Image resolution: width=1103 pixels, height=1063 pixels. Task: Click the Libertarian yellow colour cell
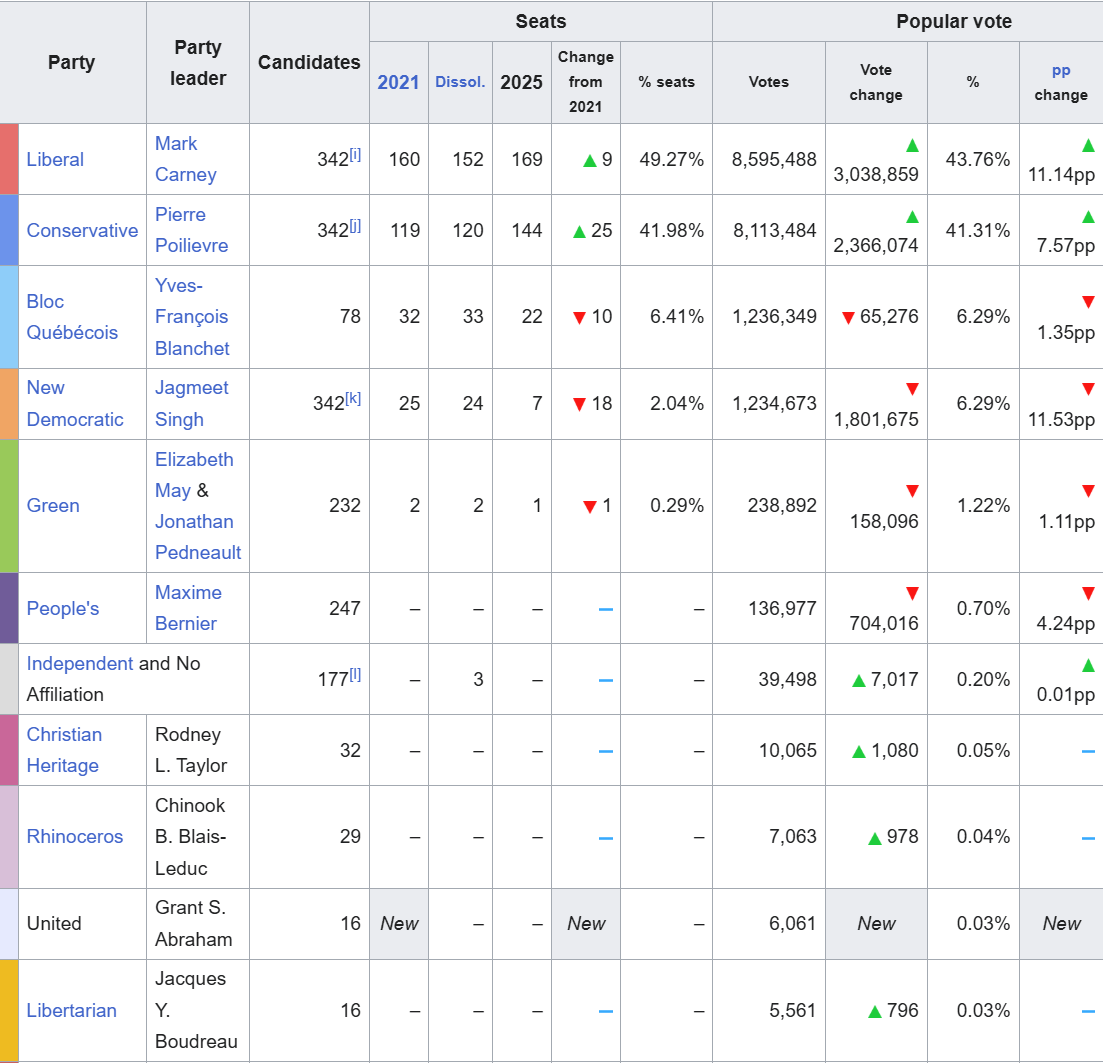(x=9, y=1010)
